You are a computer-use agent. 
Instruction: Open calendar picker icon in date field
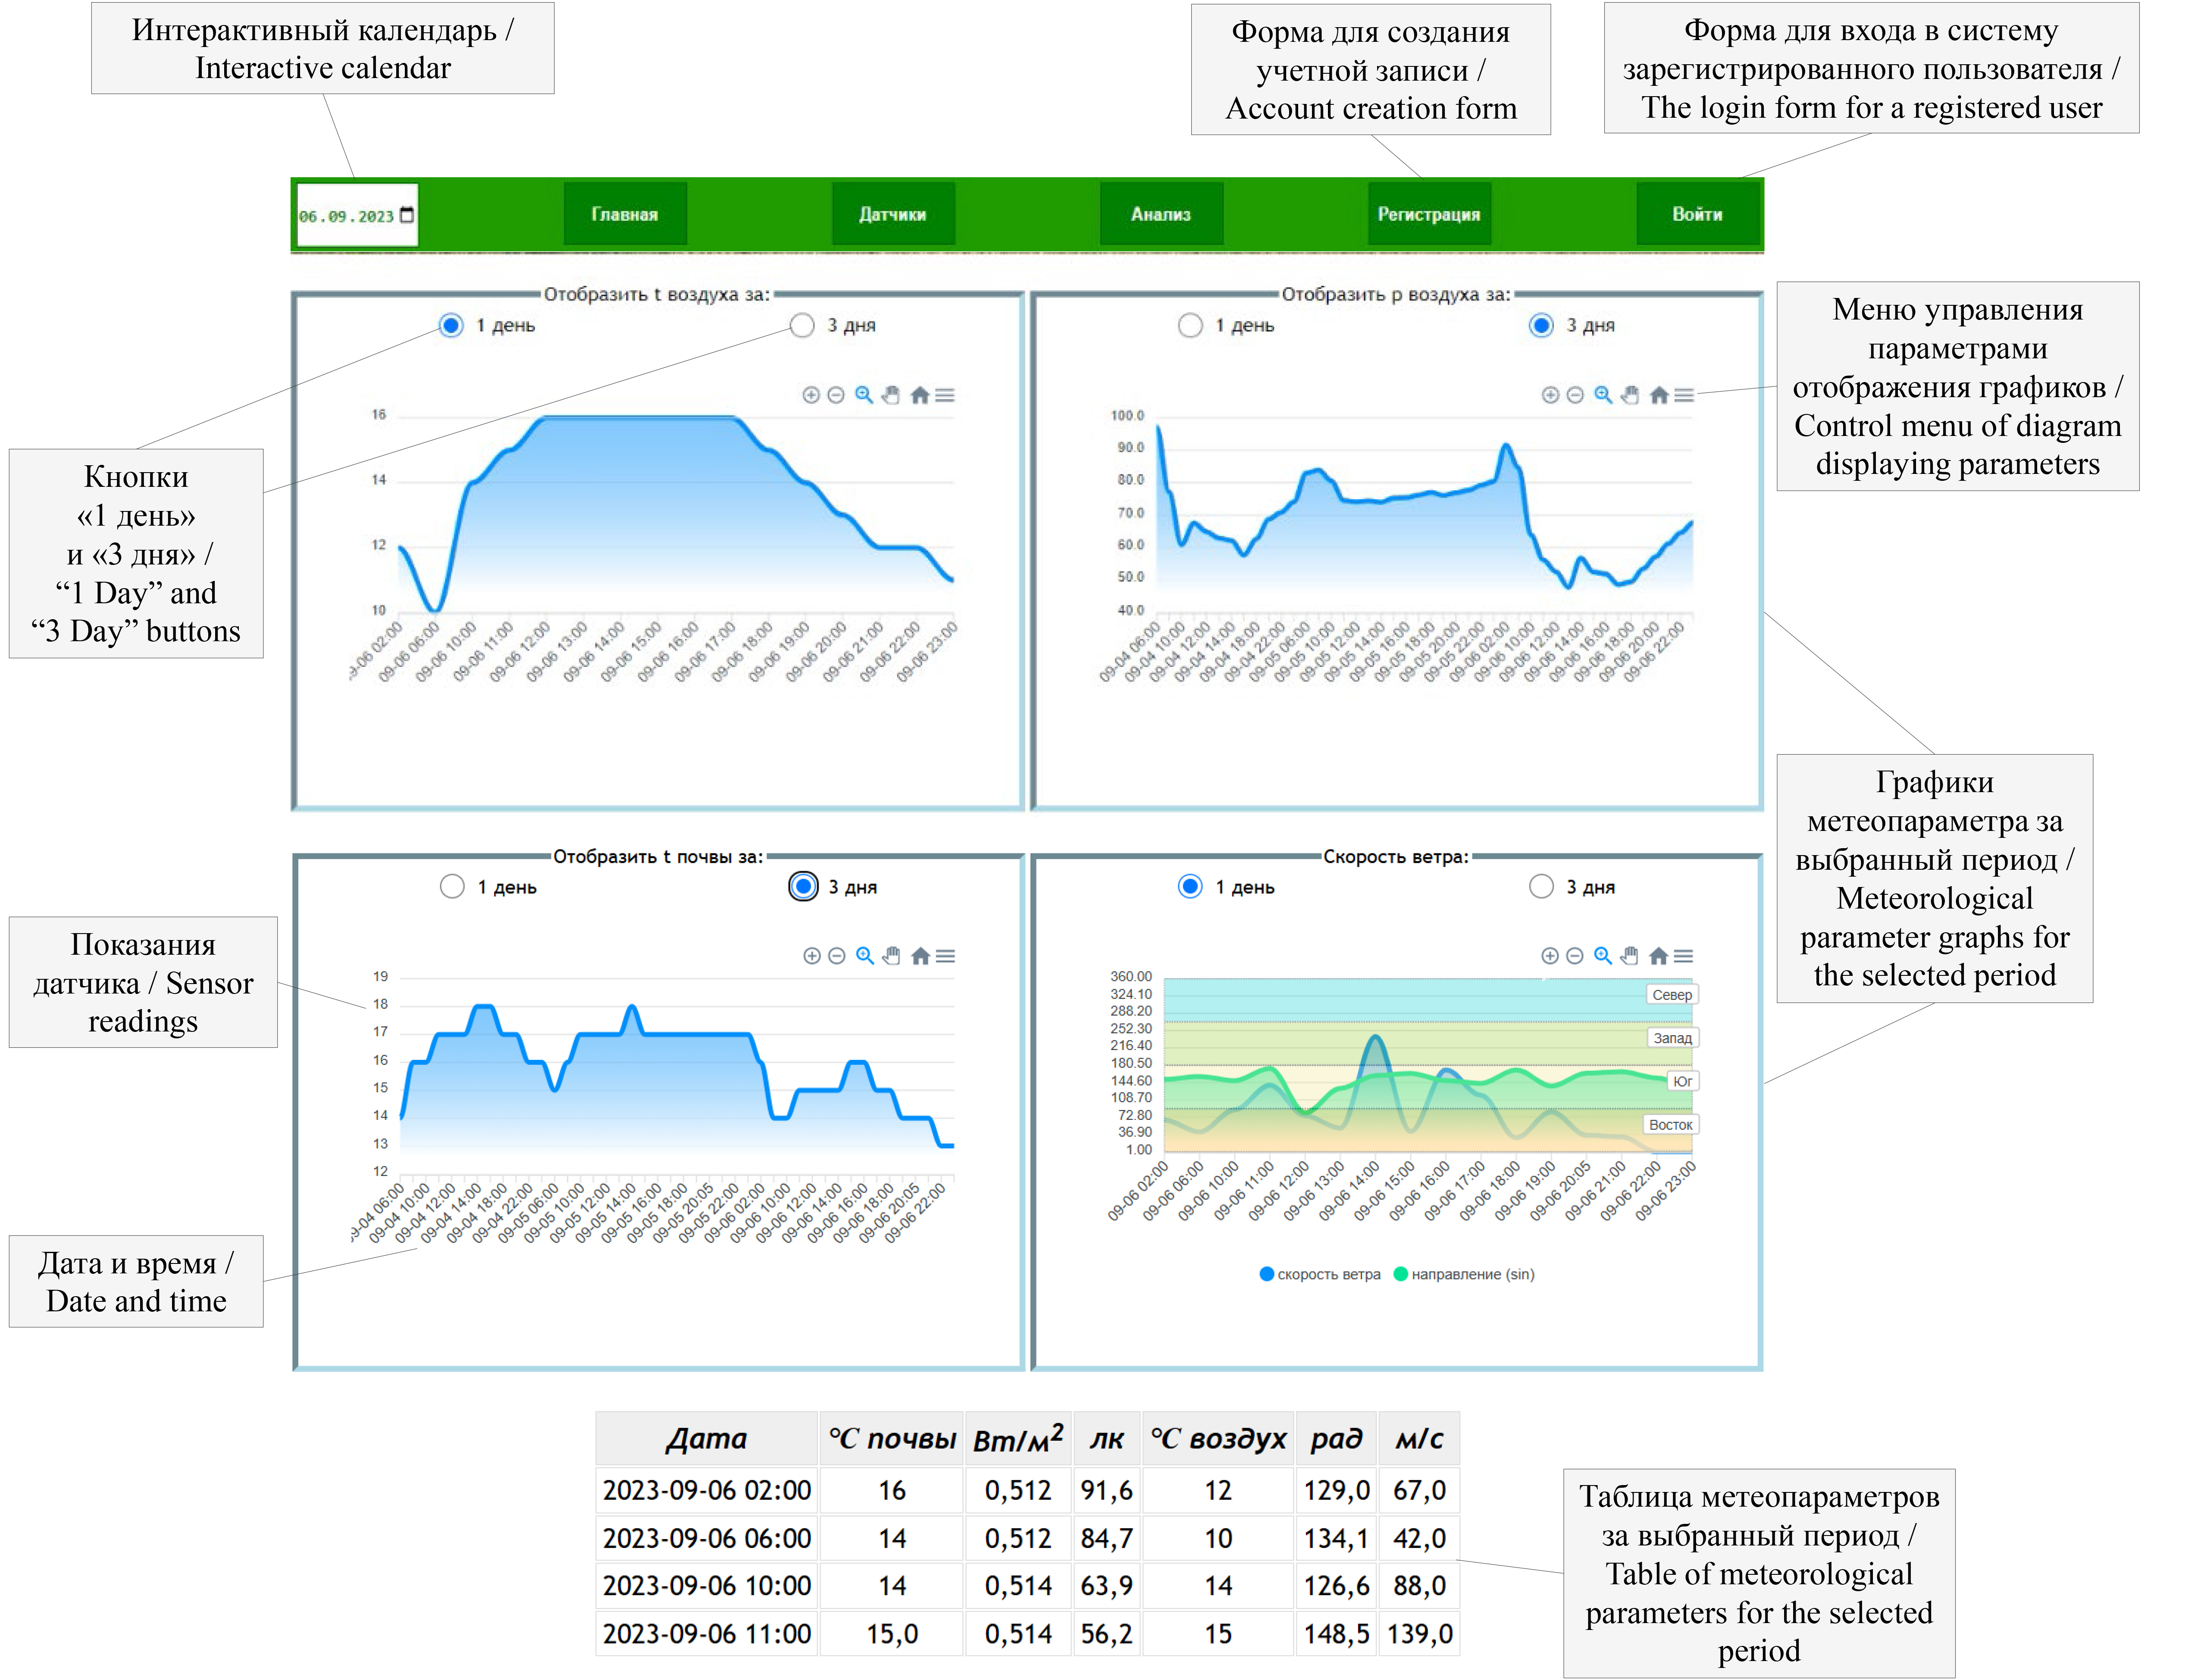click(x=407, y=215)
